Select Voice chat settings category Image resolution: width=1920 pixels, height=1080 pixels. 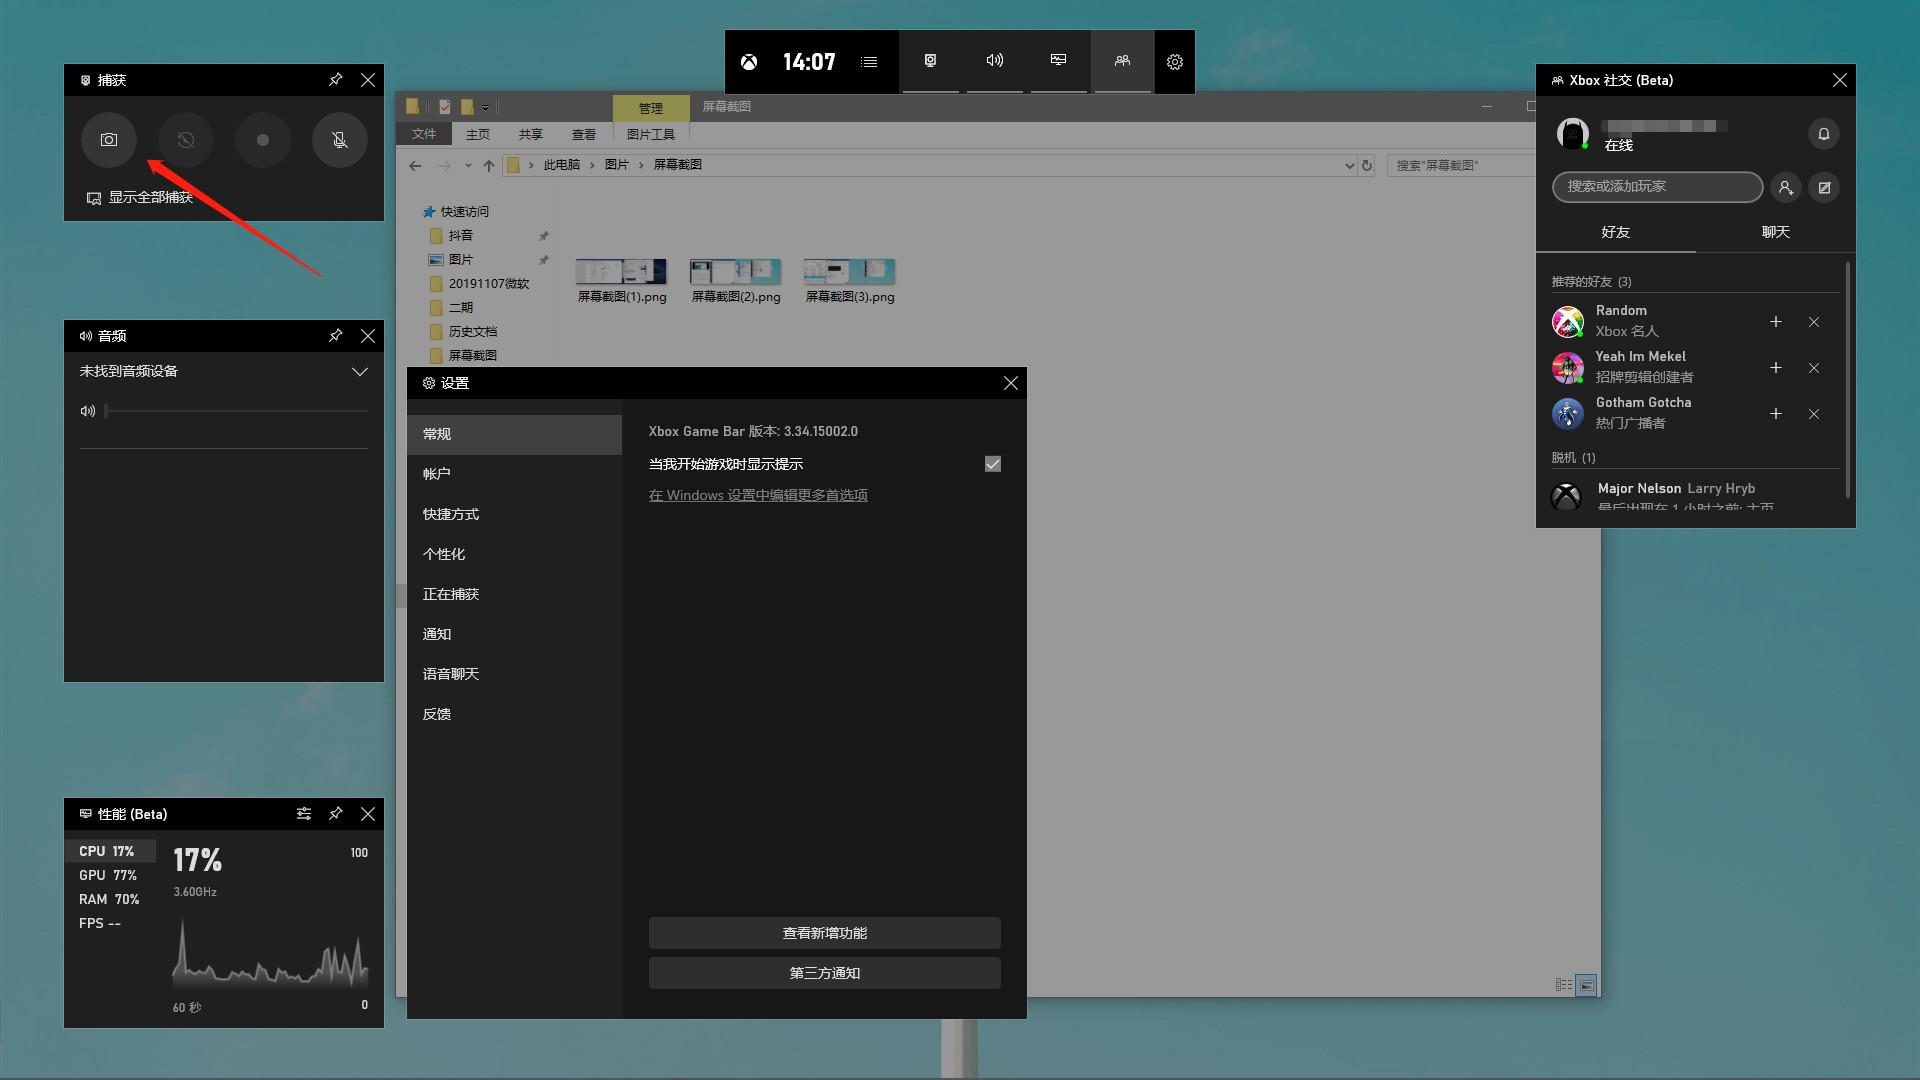click(x=515, y=674)
